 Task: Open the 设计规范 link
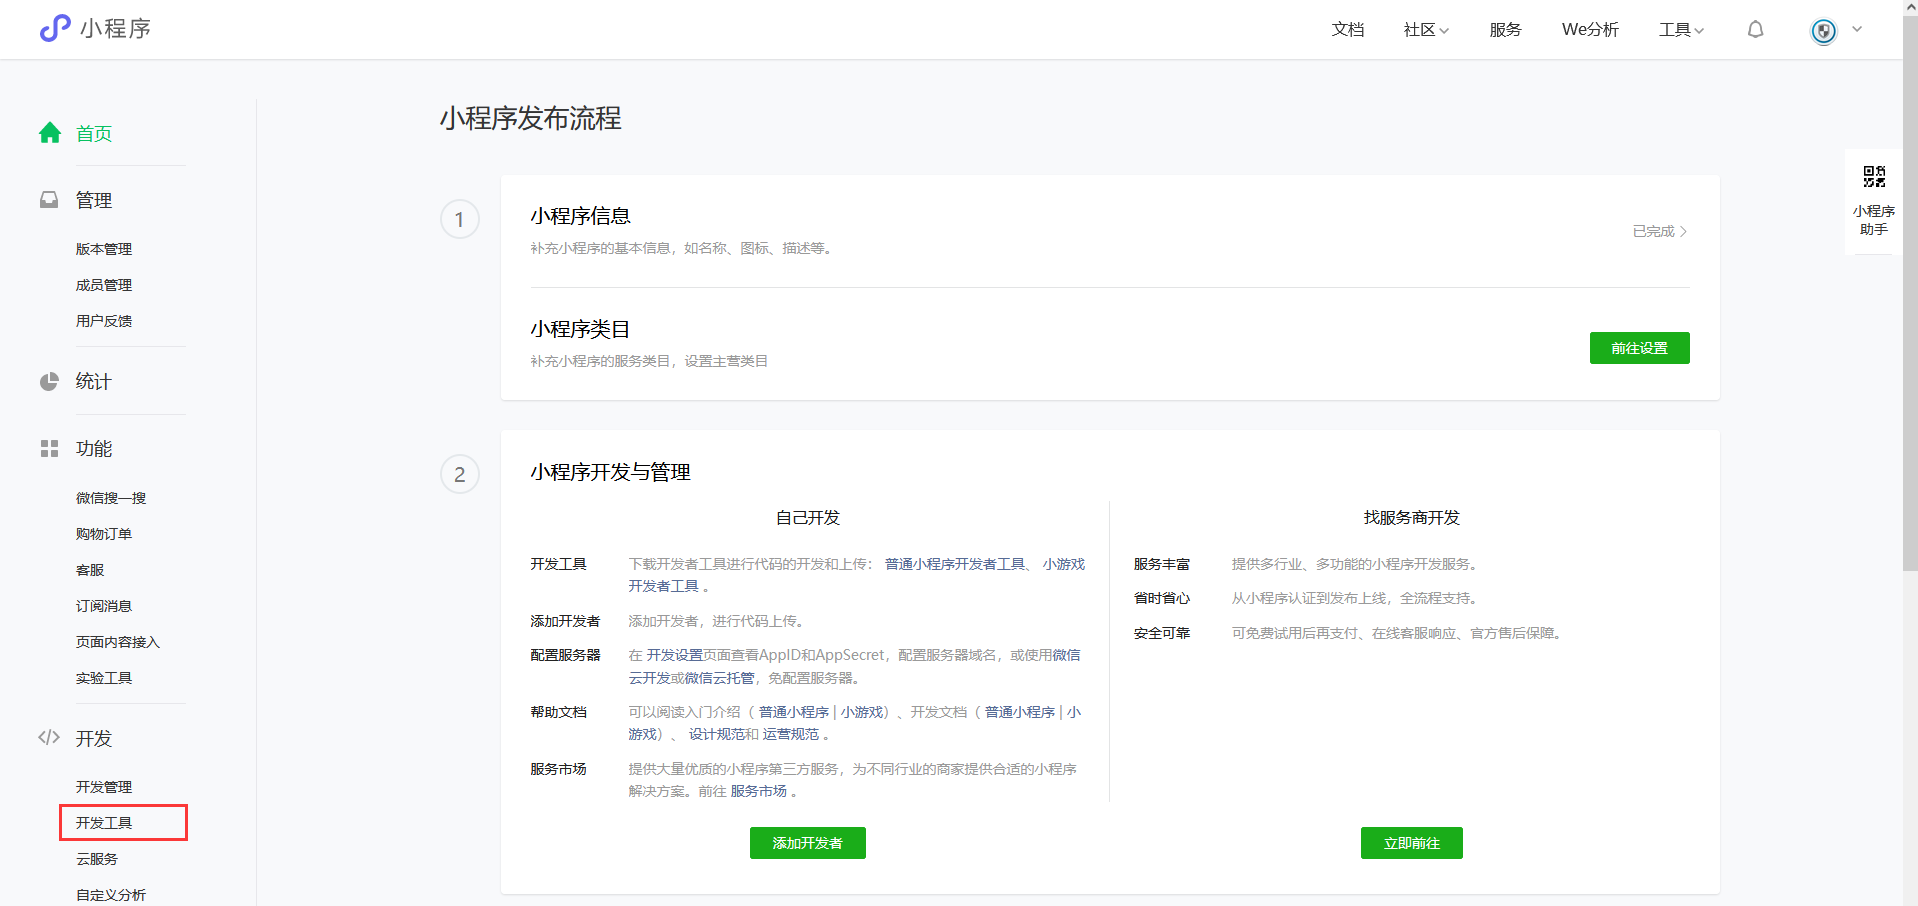pyautogui.click(x=716, y=734)
